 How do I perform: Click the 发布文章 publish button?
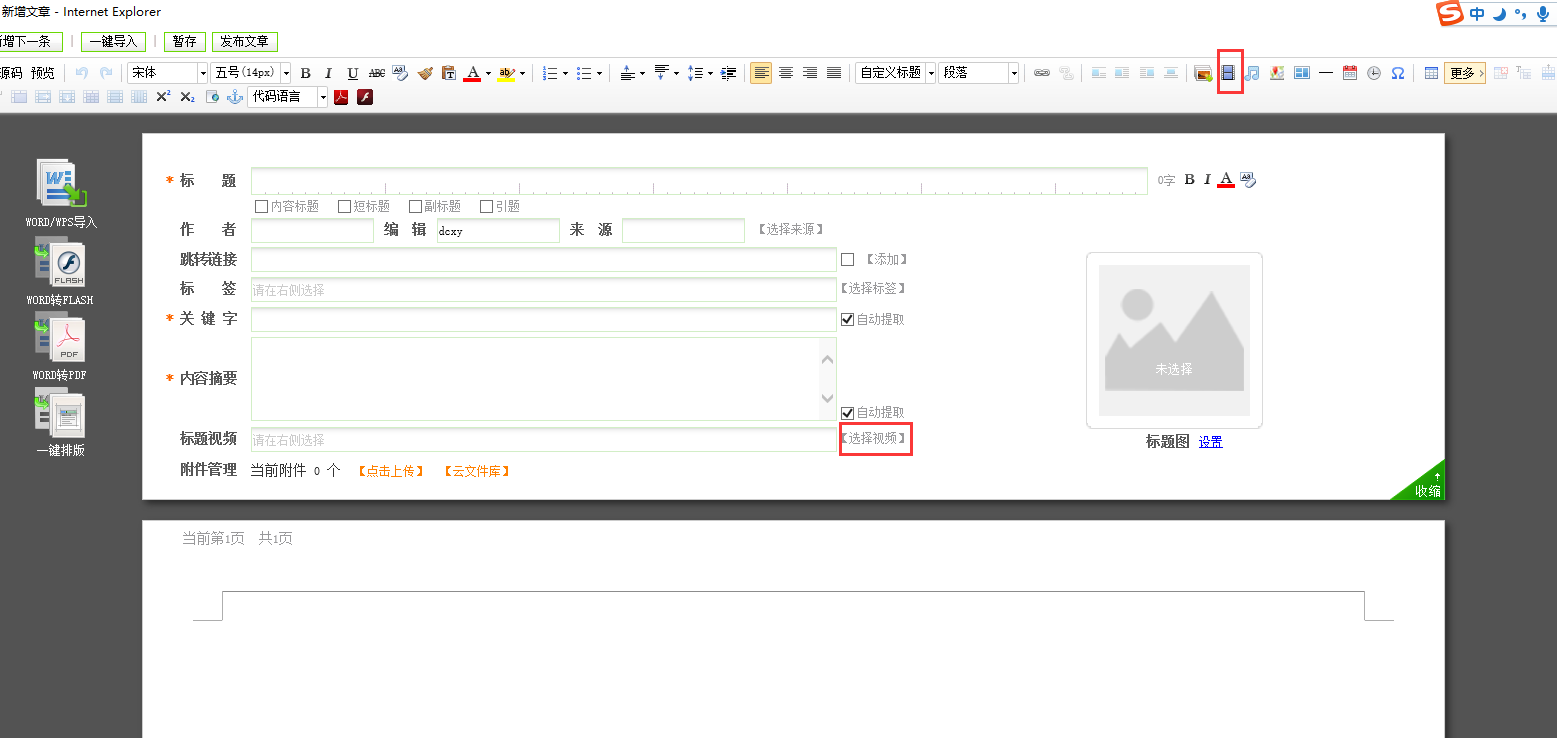245,42
